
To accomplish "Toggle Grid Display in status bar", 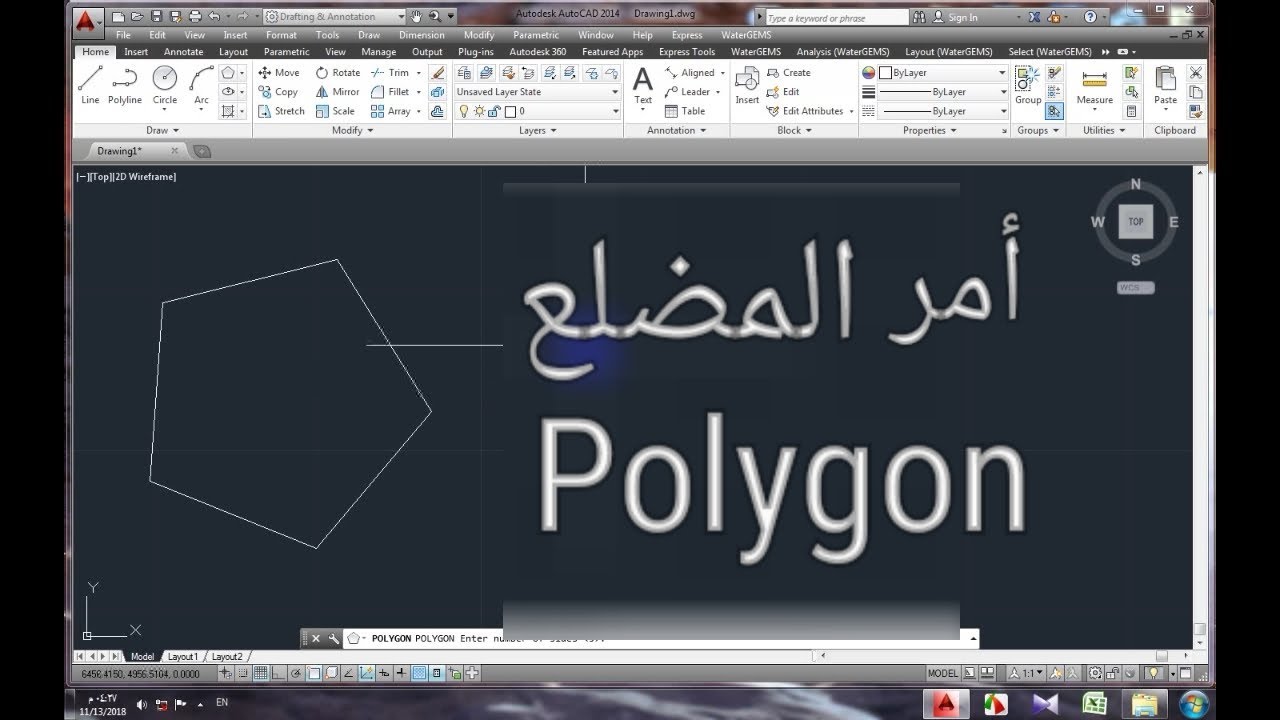I will [262, 674].
